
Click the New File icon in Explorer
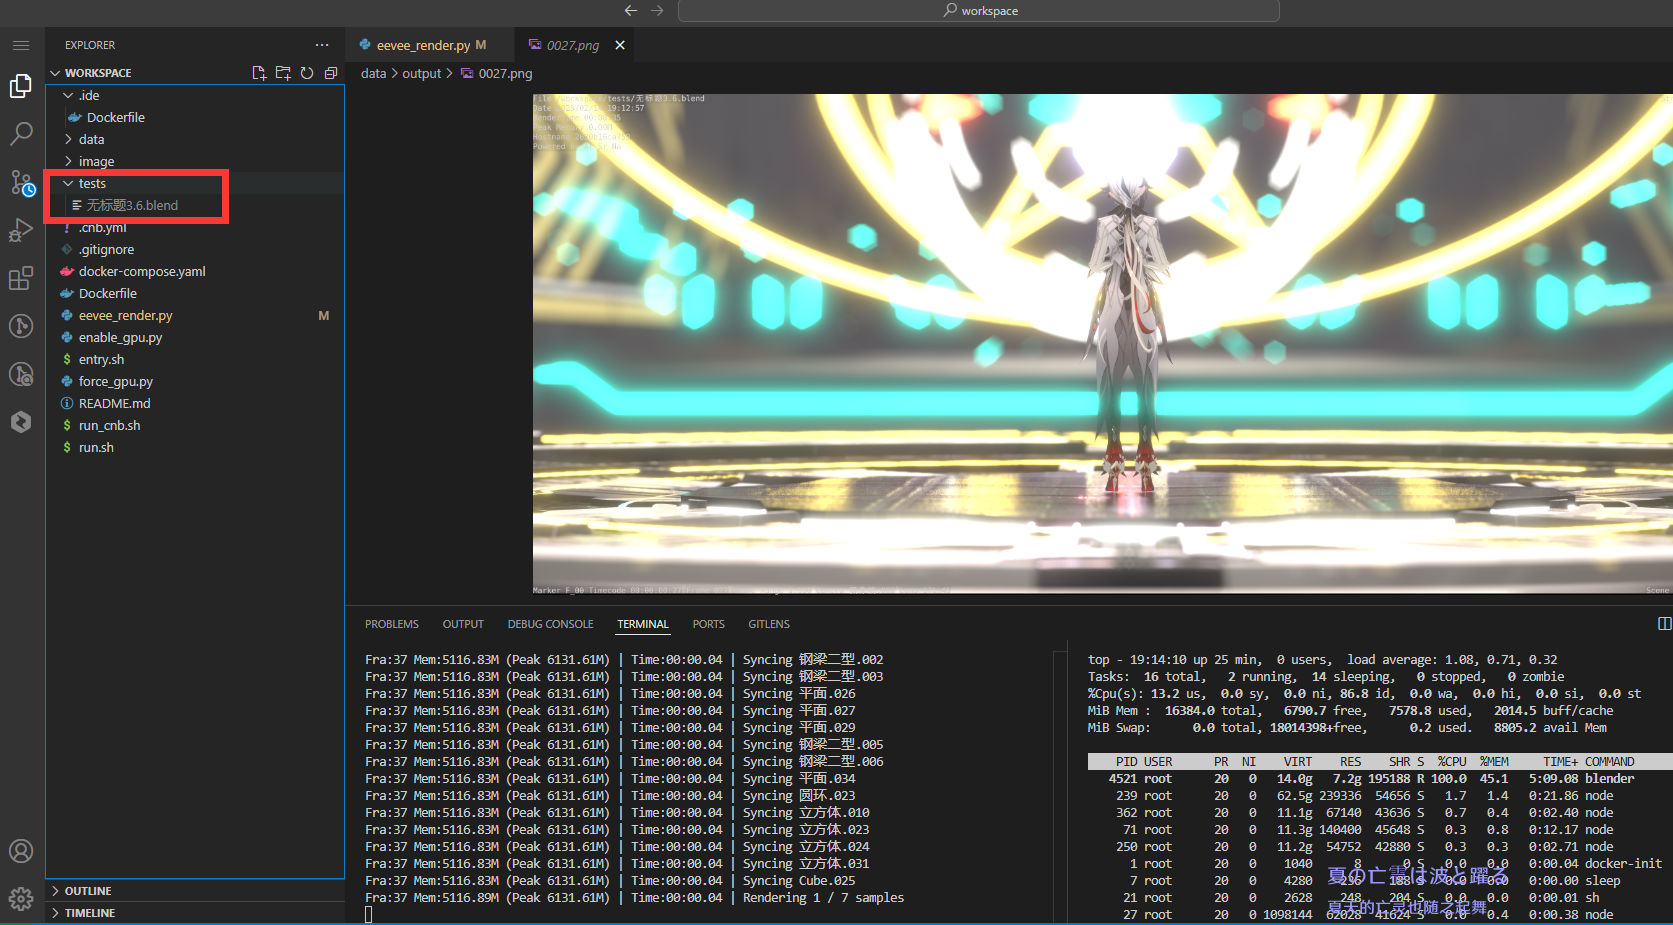tap(259, 73)
